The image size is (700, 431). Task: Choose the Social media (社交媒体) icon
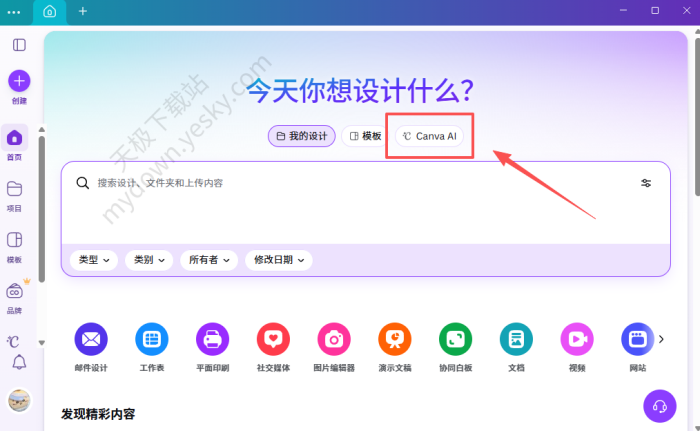click(x=273, y=339)
